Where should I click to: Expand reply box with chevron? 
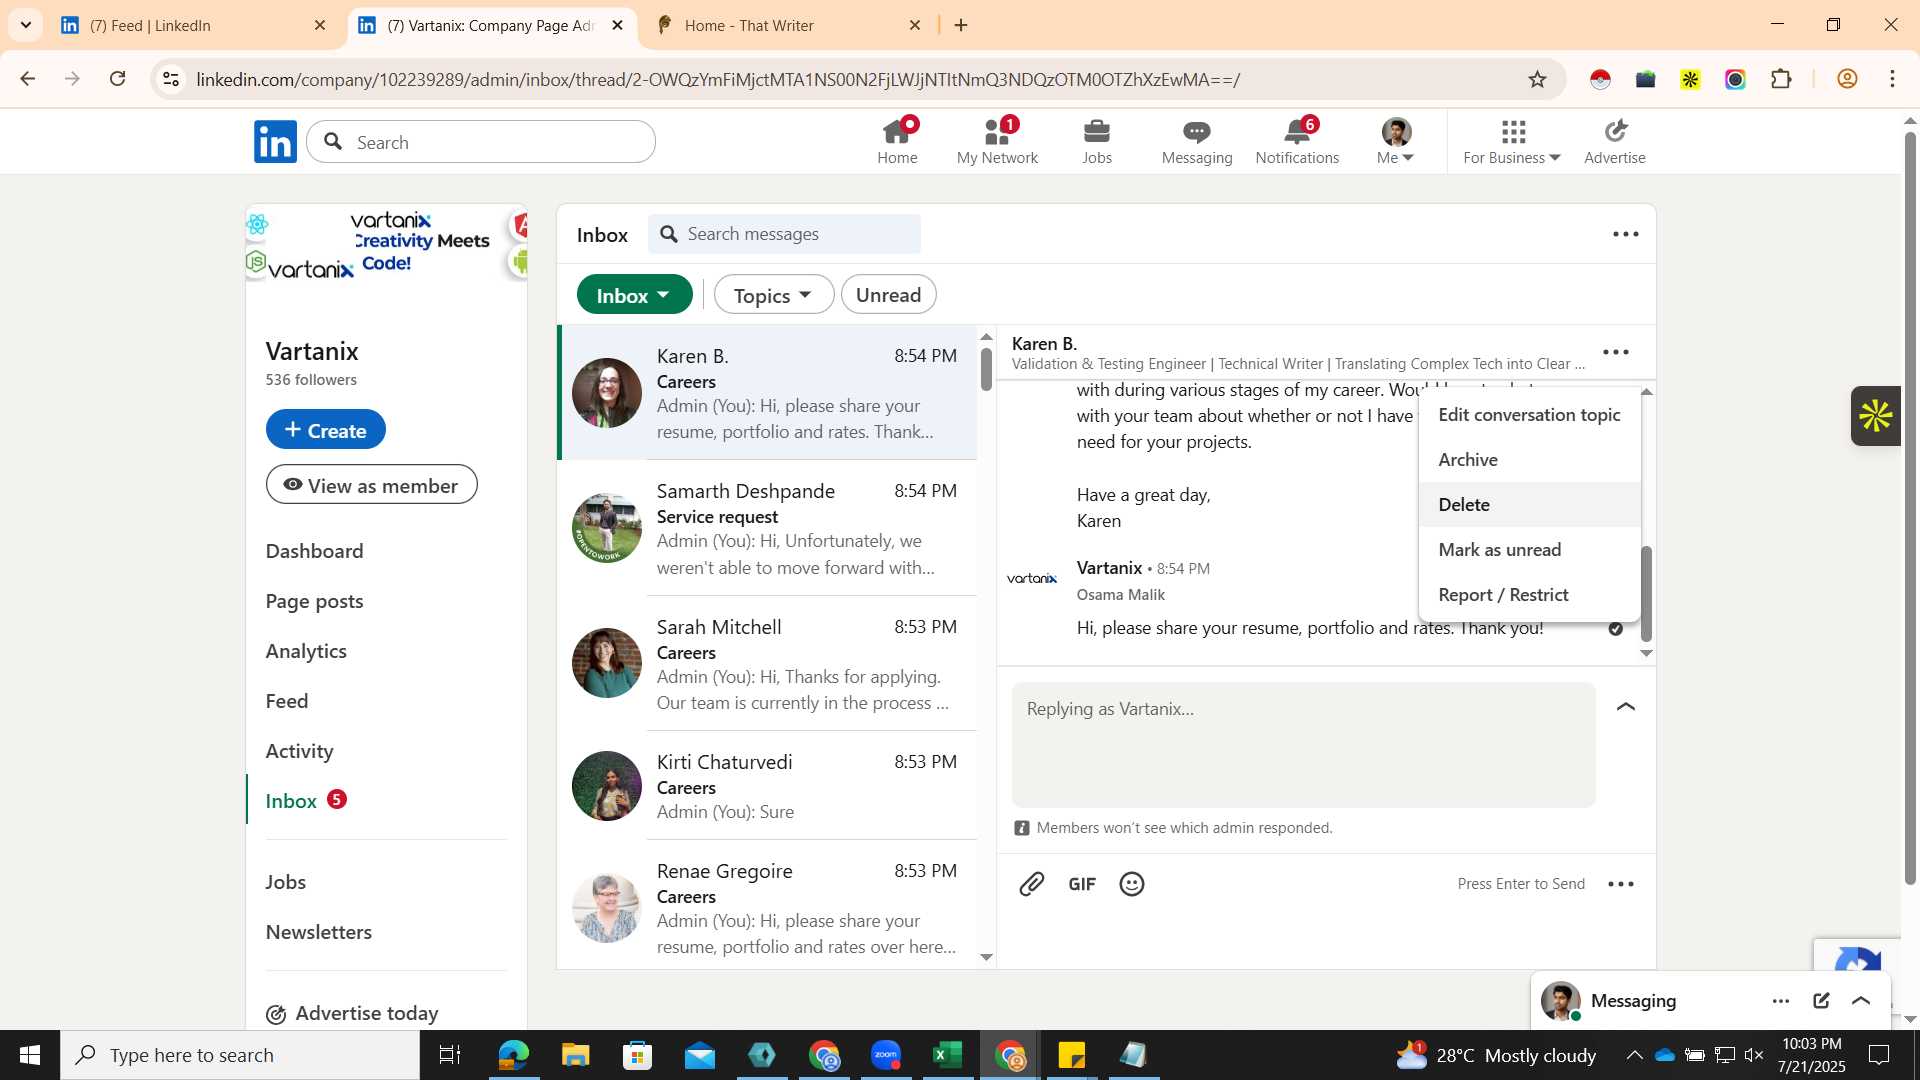[1626, 707]
